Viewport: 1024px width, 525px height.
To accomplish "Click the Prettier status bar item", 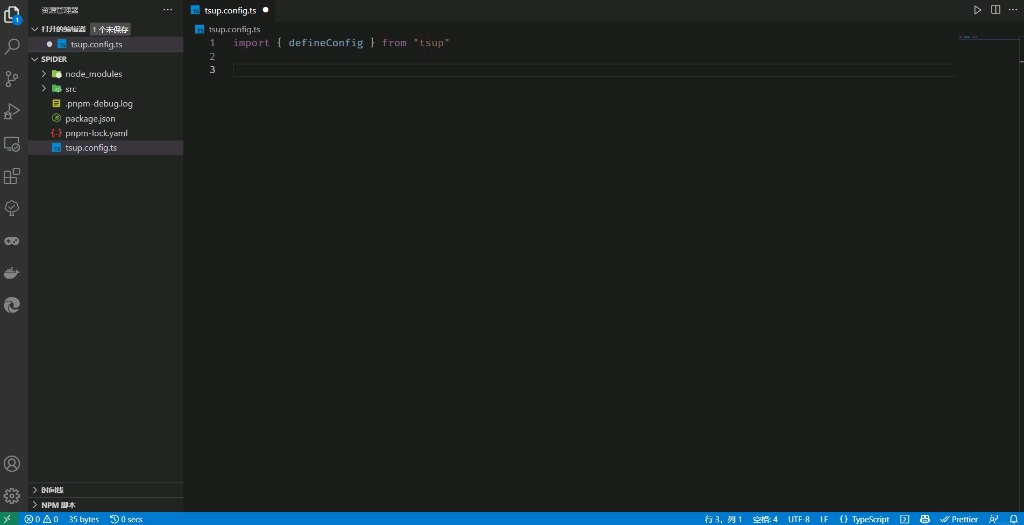I will [959, 519].
